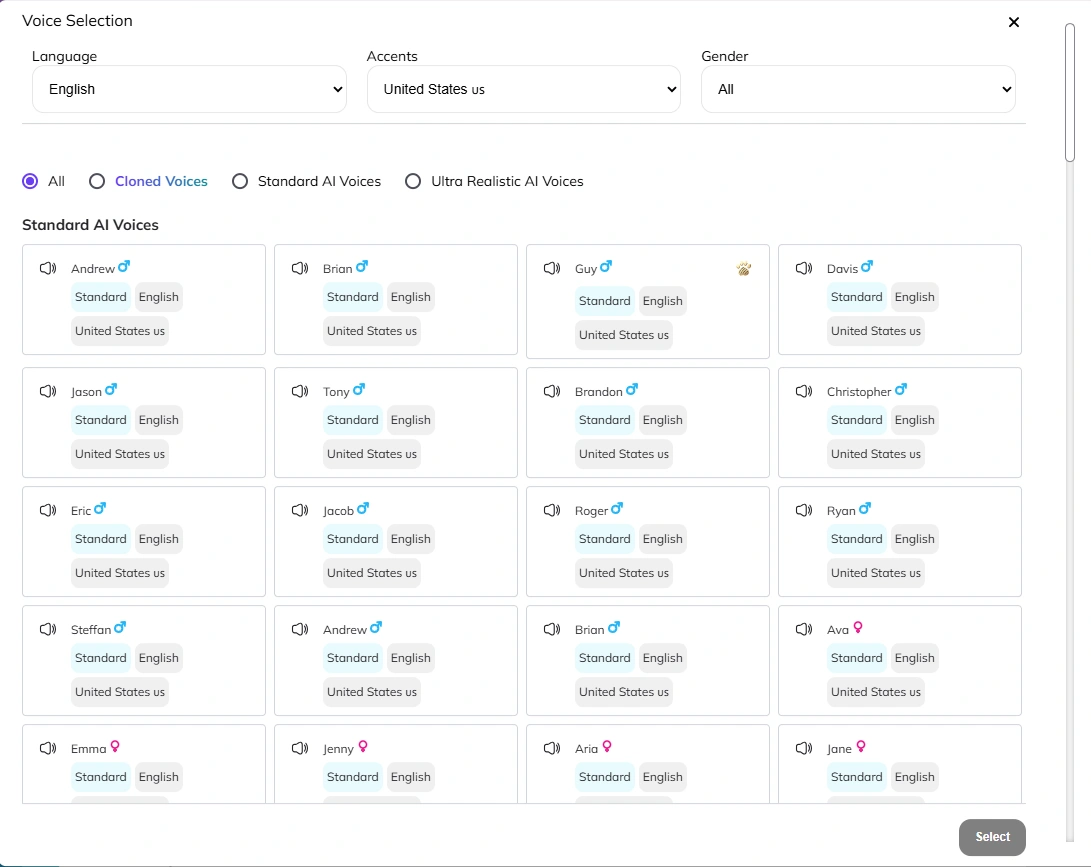Click the English tag on Emma's card
The width and height of the screenshot is (1091, 867).
(159, 777)
